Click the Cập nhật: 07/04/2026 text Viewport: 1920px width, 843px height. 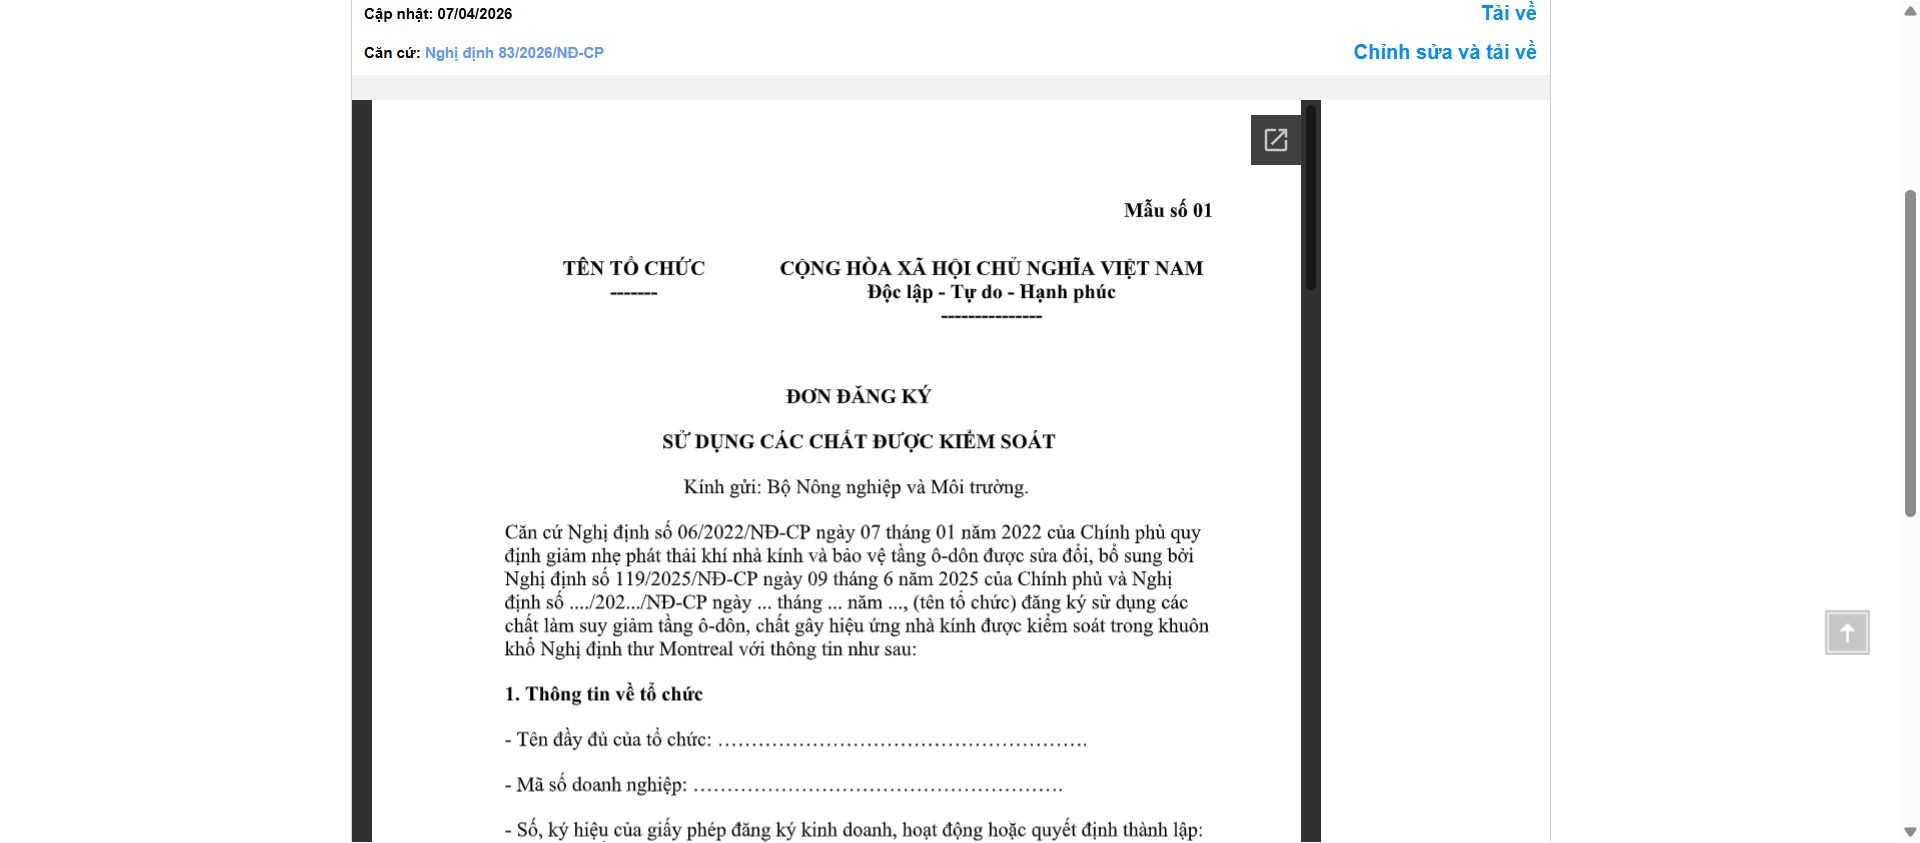coord(438,14)
